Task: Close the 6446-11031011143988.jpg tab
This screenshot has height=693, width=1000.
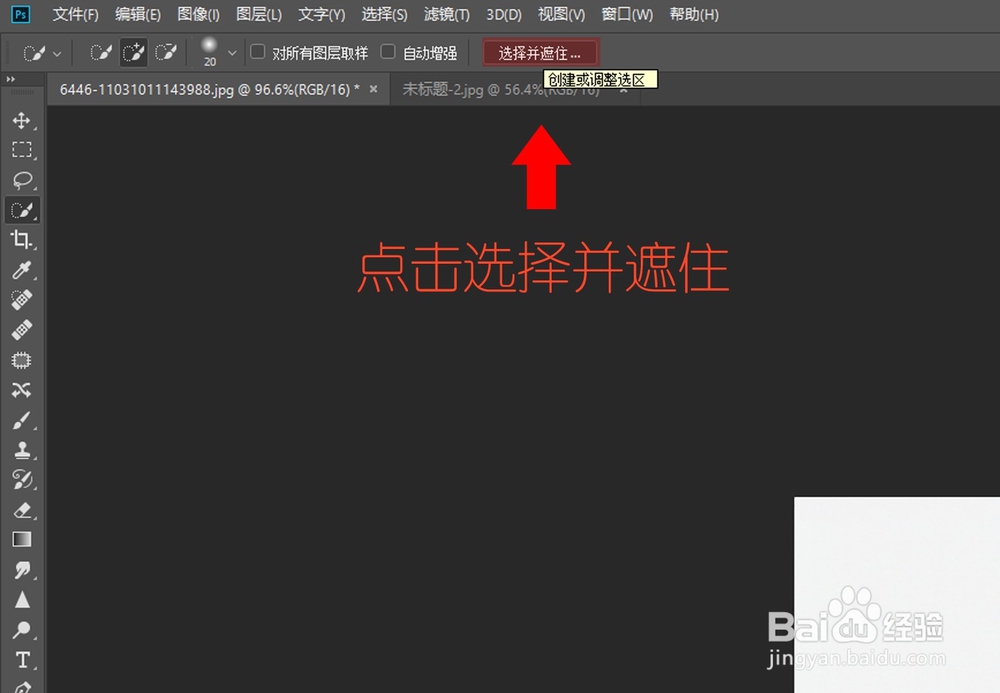Action: 374,89
